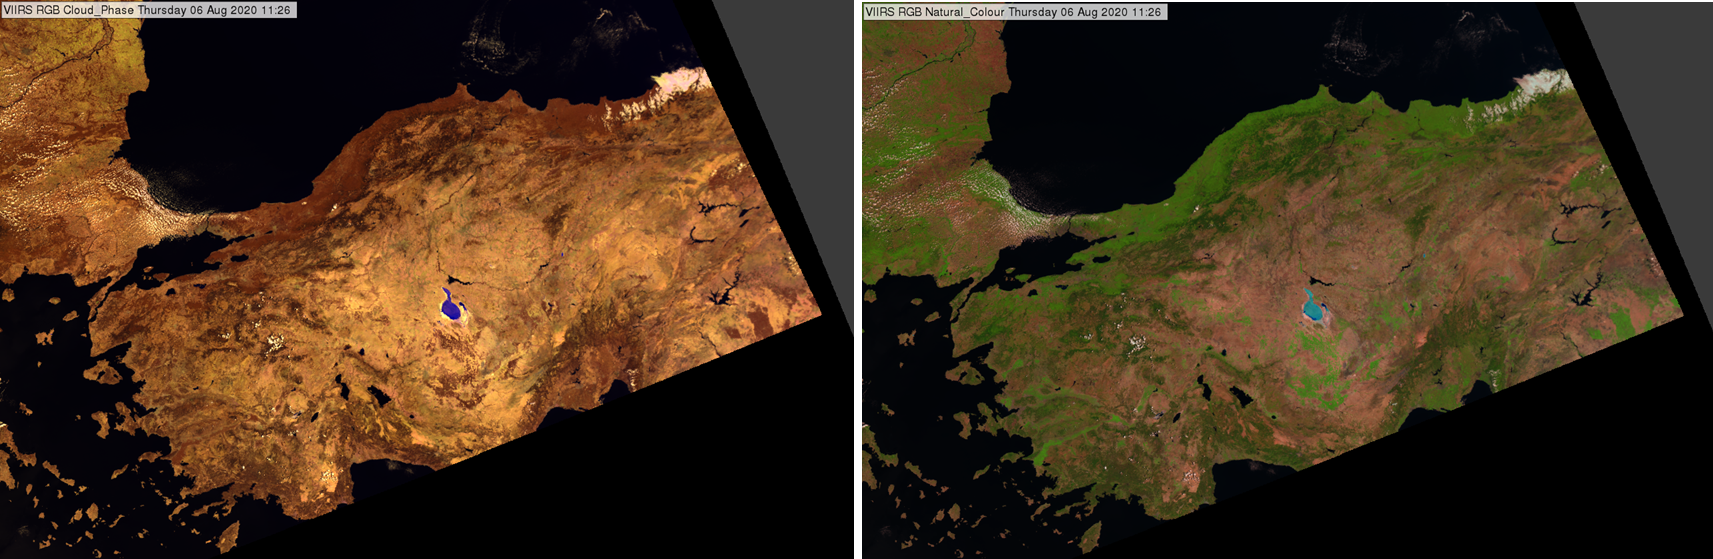Click the dark eastern reservoir in Cloud_Phase image
This screenshot has height=559, width=1713.
click(719, 296)
